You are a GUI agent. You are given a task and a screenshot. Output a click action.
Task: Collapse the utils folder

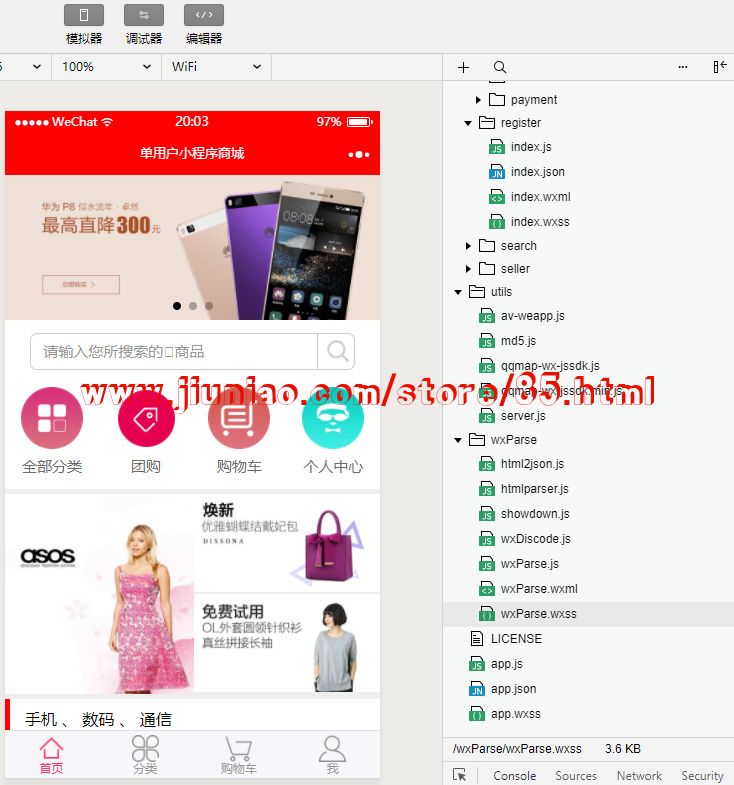click(458, 292)
